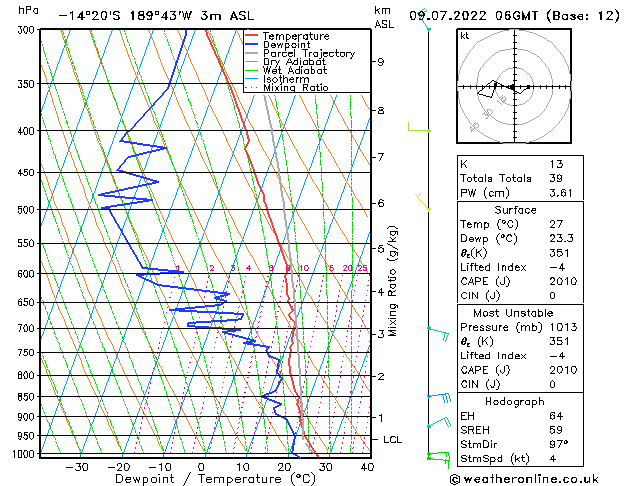Click the mixing ratio label 10 in pink
Image resolution: width=629 pixels, height=486 pixels.
point(304,268)
